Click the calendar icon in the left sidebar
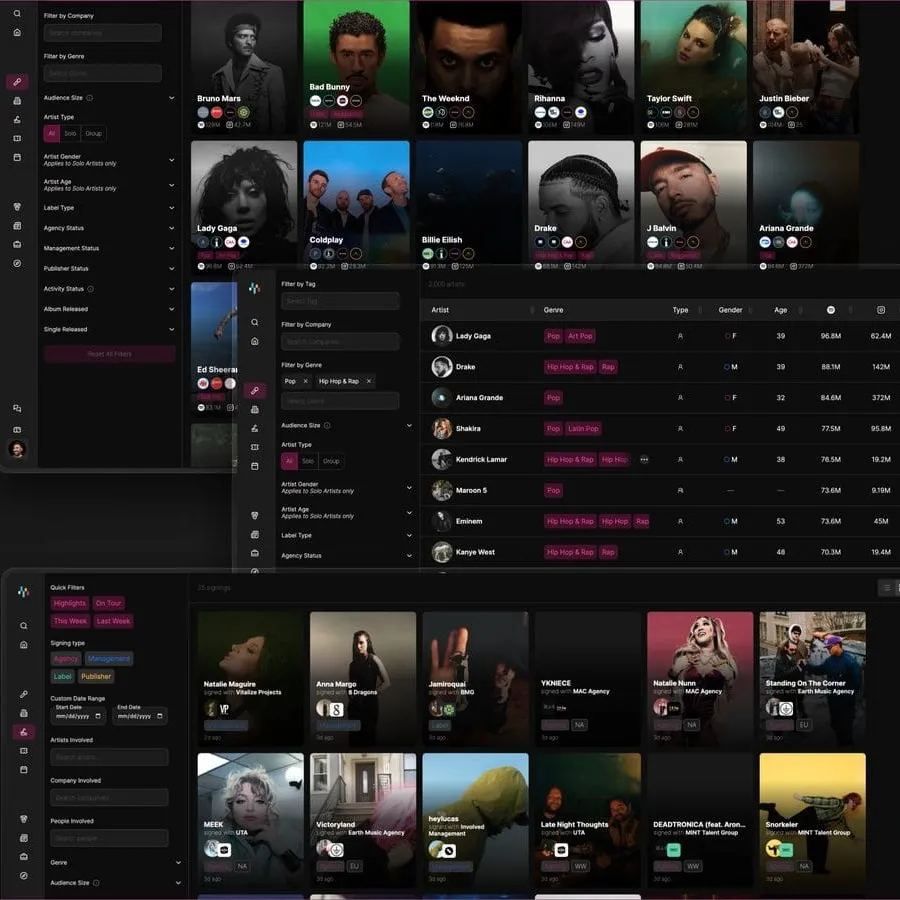Image resolution: width=900 pixels, height=900 pixels. pyautogui.click(x=16, y=157)
